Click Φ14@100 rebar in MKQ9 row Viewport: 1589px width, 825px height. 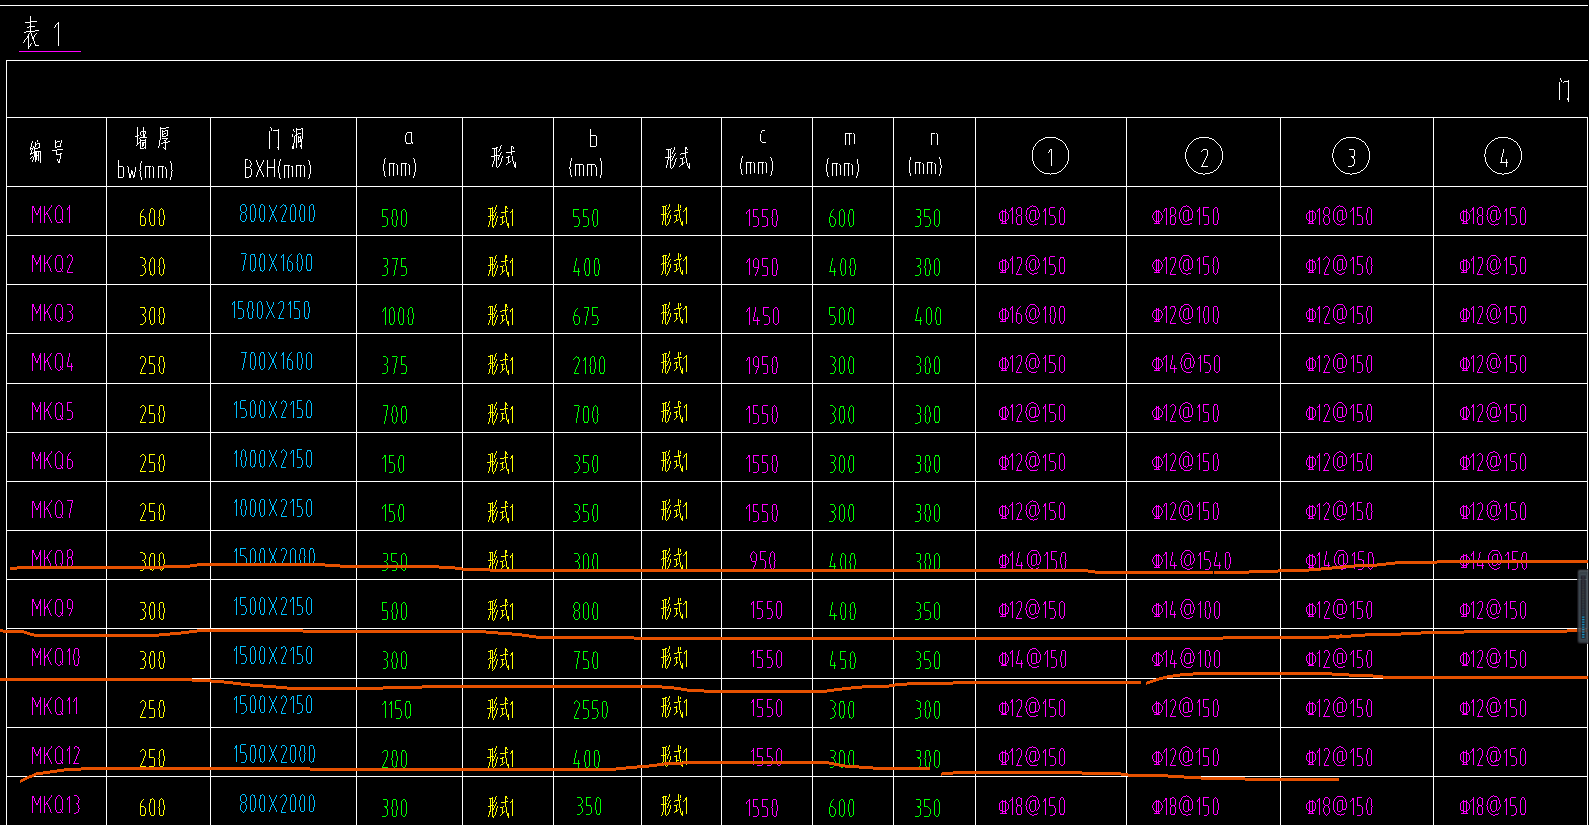point(1185,609)
